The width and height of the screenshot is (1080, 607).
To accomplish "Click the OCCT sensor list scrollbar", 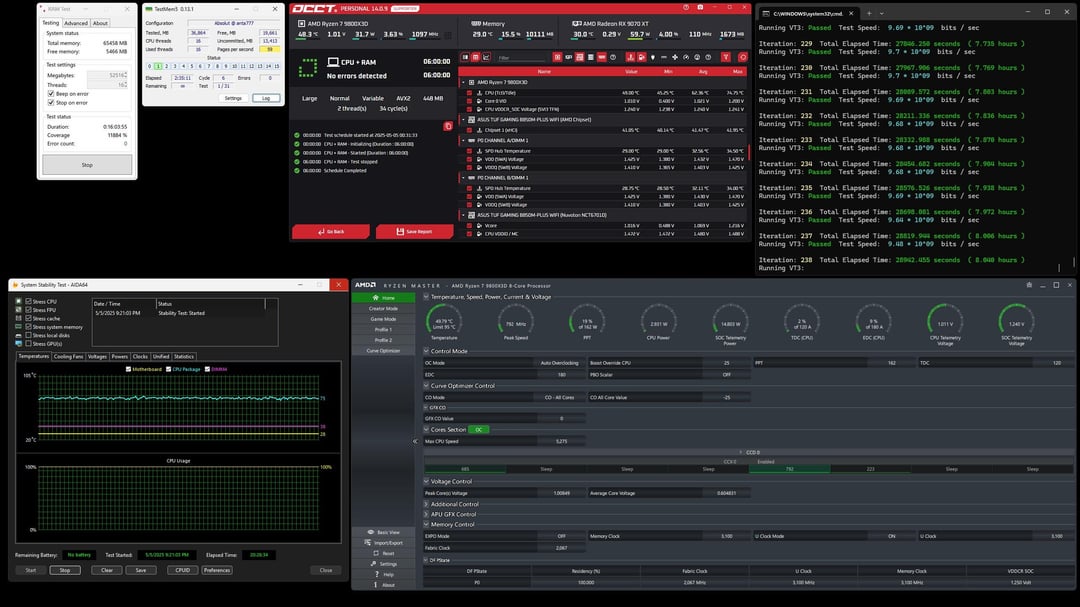I will (x=749, y=153).
